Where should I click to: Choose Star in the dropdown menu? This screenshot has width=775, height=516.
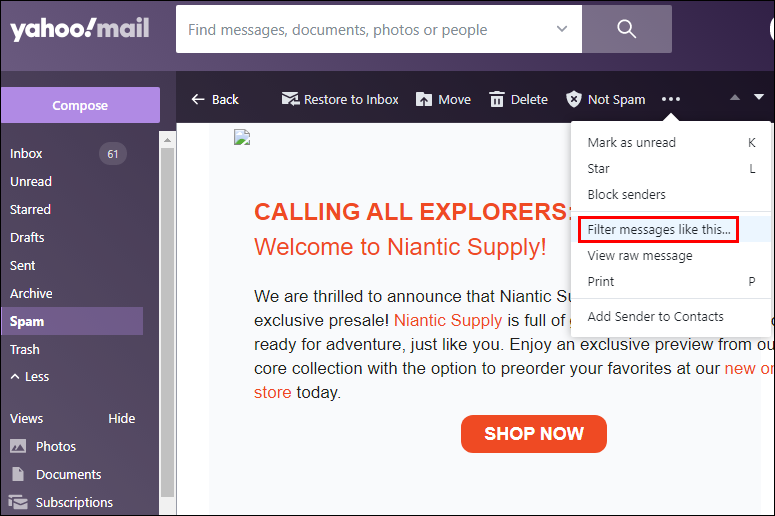click(671, 169)
